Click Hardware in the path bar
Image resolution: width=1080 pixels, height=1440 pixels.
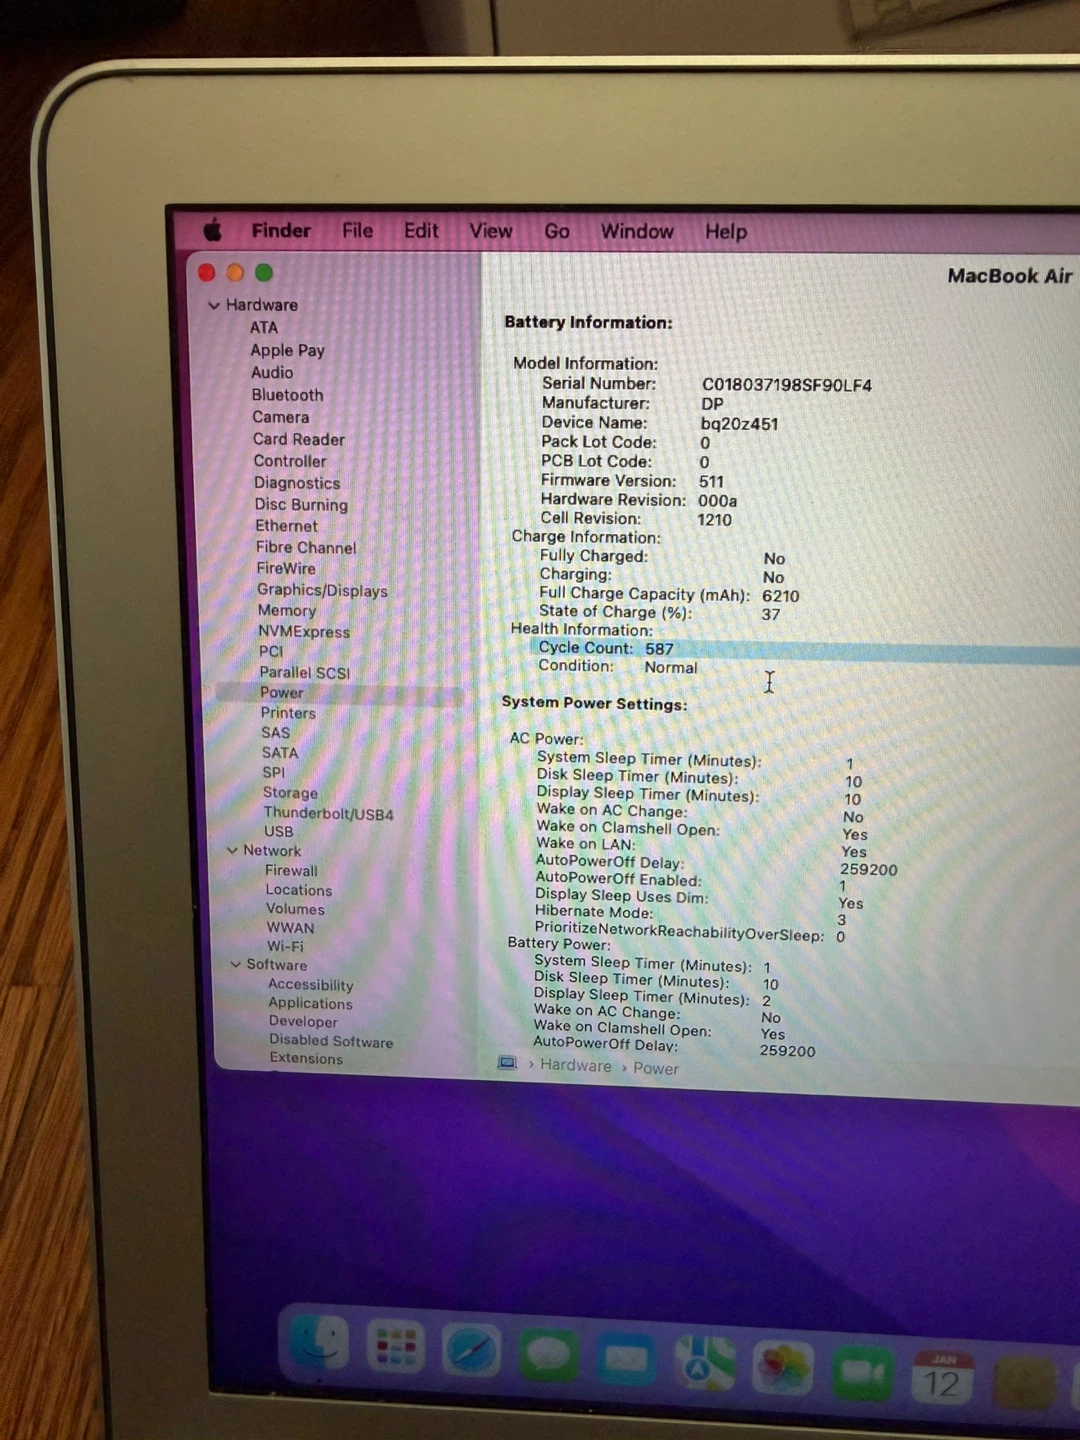(x=576, y=1065)
